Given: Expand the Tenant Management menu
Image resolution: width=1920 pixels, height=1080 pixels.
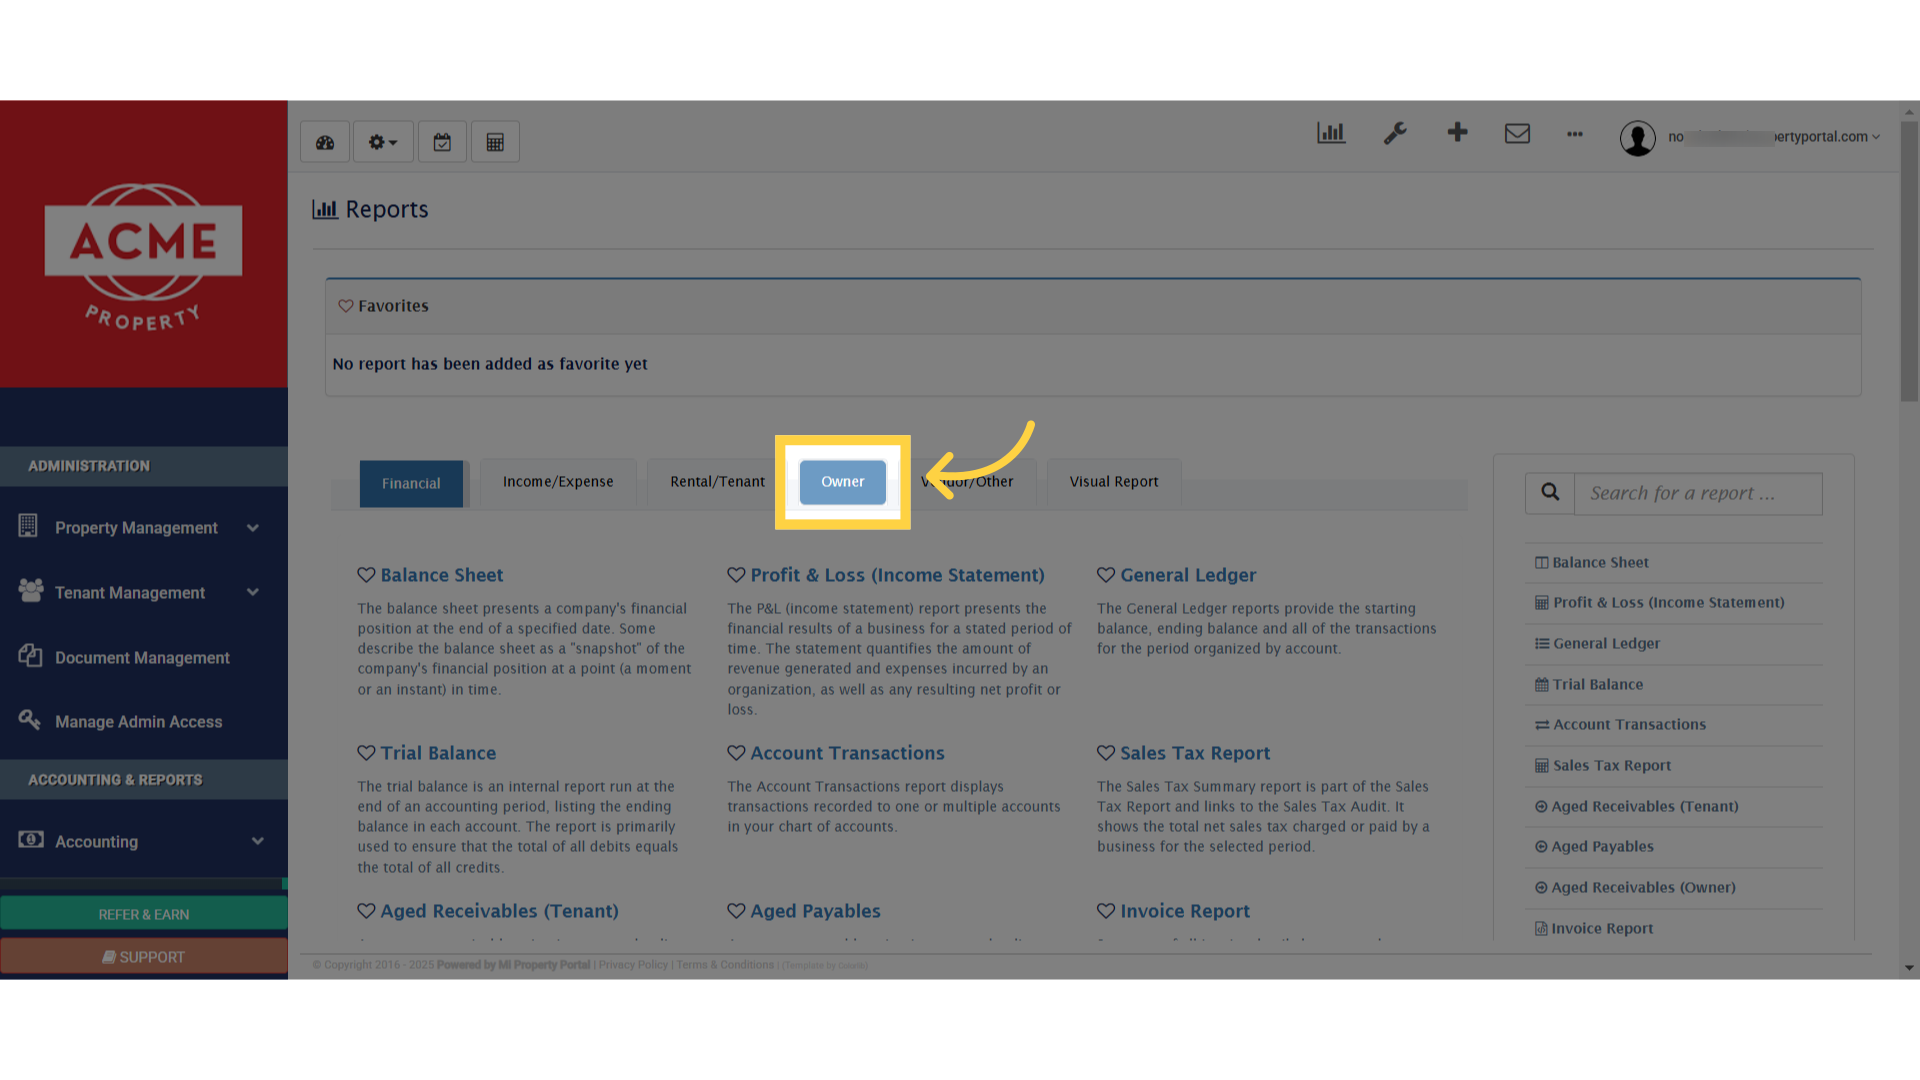Looking at the screenshot, I should click(253, 592).
